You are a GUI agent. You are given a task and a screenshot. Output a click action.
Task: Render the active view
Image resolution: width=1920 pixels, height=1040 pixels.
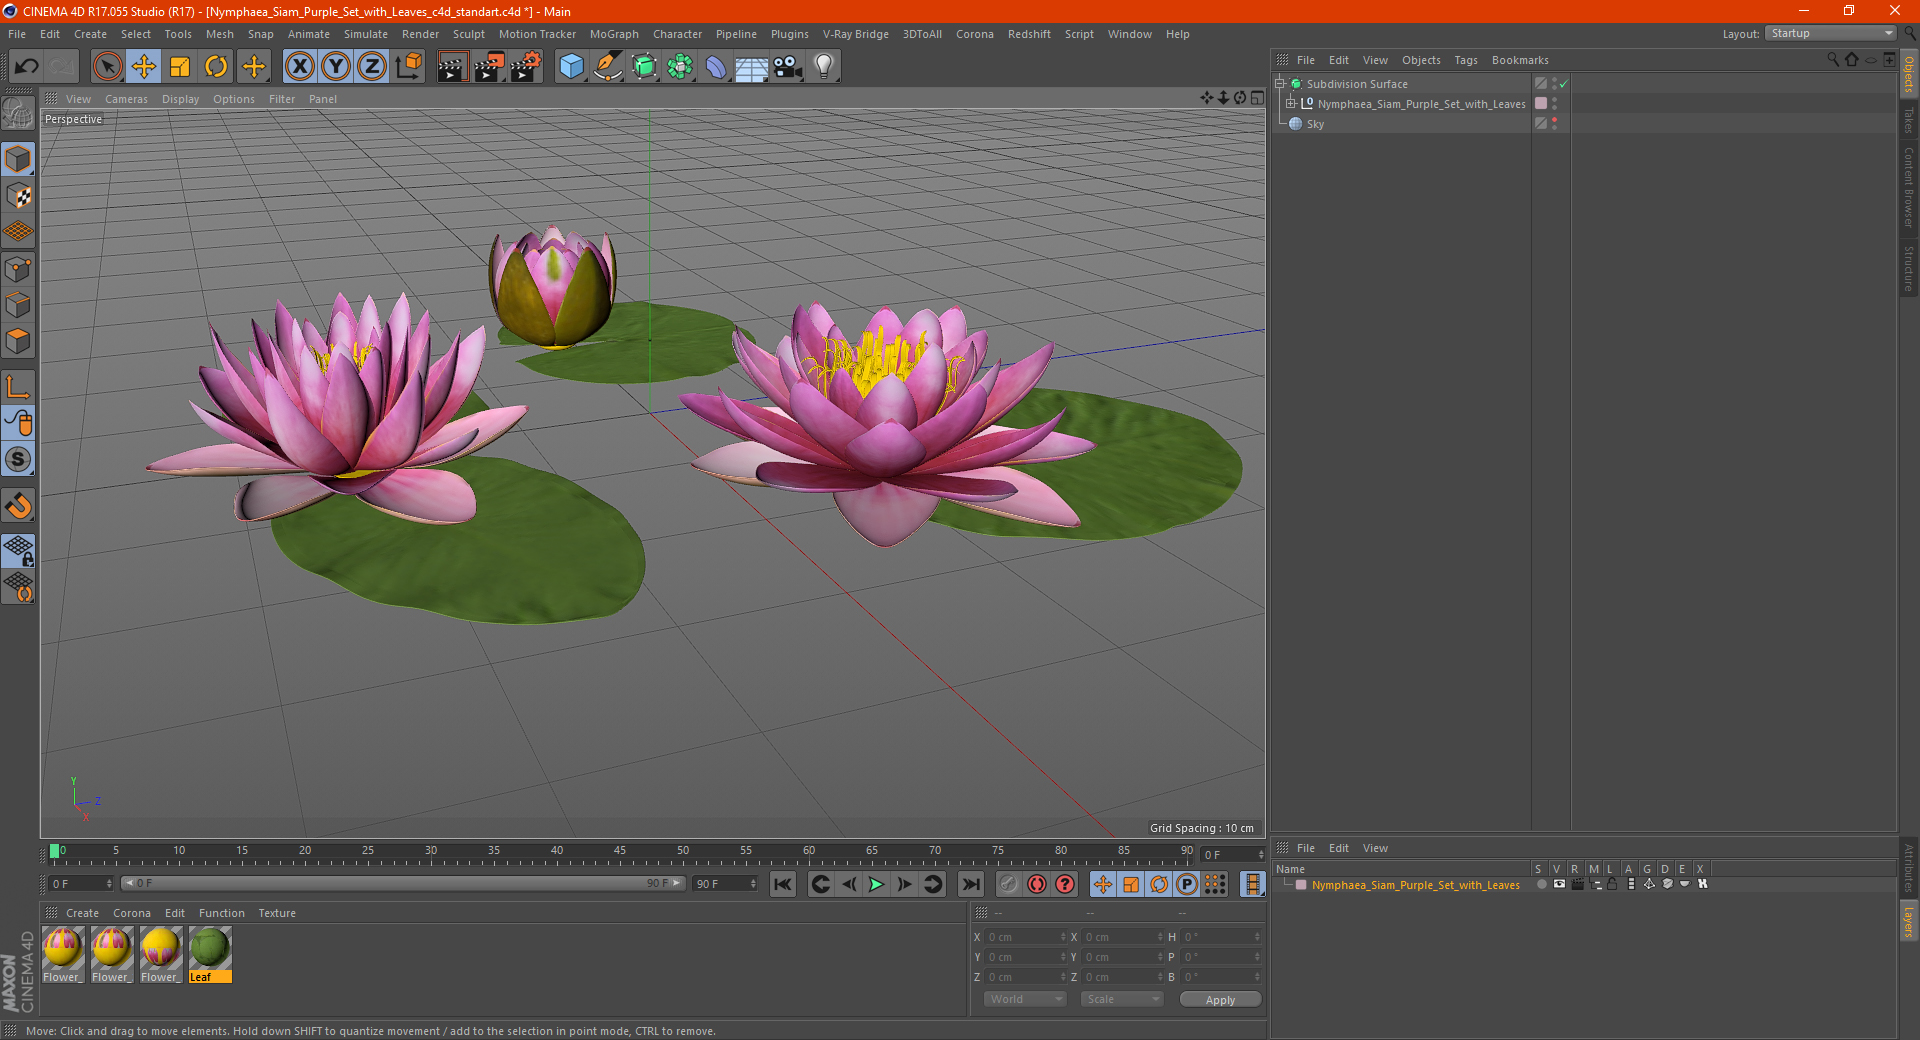452,67
